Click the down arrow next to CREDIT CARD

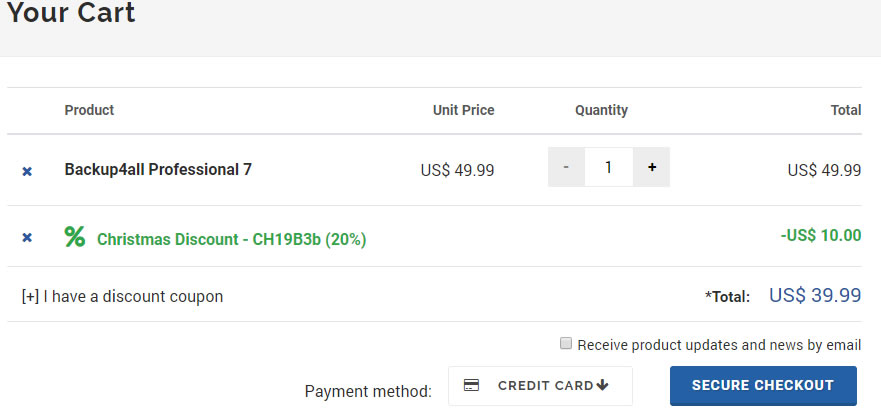(602, 385)
